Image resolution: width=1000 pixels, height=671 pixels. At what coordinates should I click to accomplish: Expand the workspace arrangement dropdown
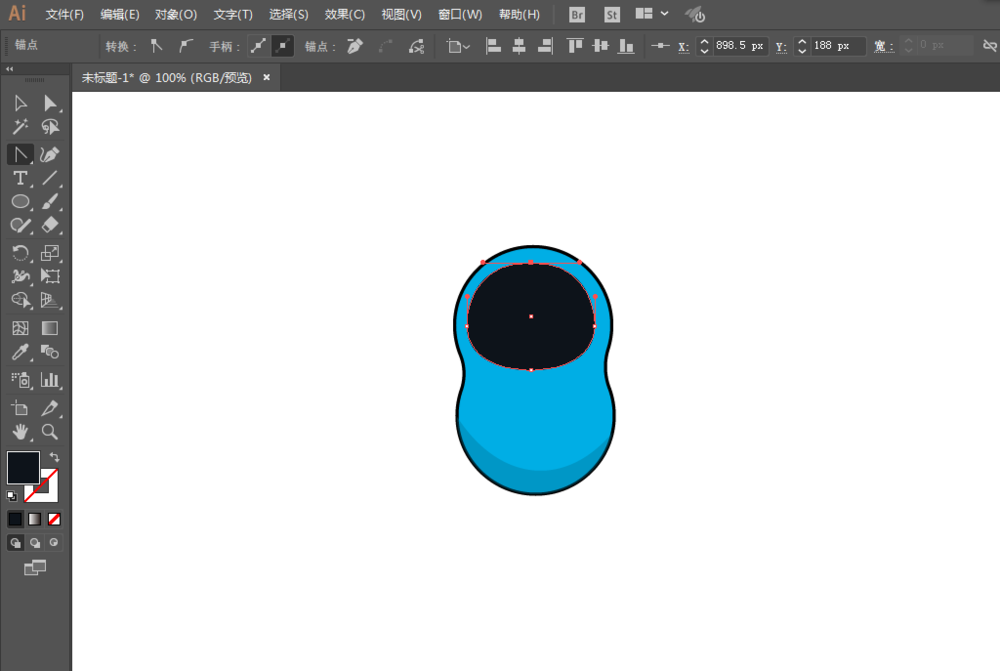click(664, 13)
